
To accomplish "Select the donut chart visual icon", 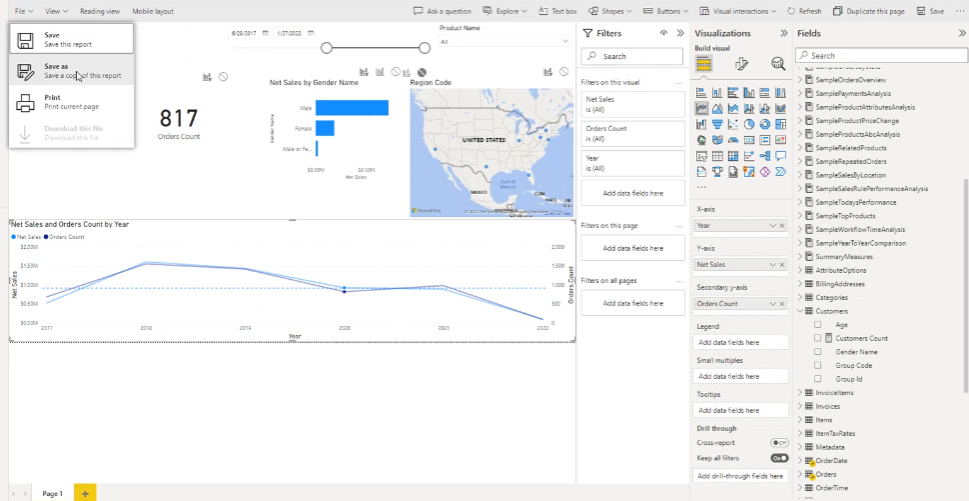I will (x=765, y=124).
